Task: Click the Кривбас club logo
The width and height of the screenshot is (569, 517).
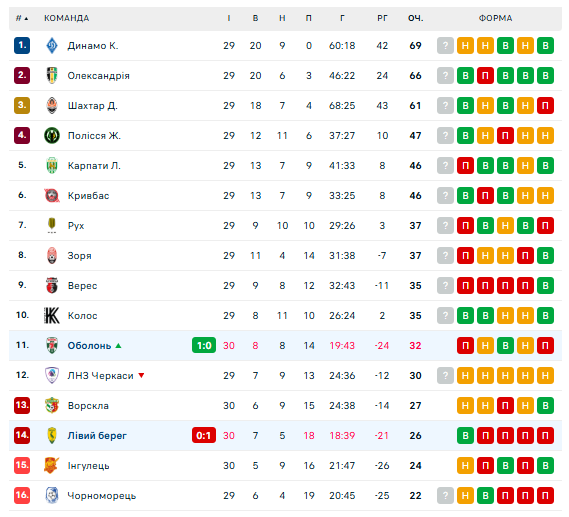Action: (x=52, y=196)
